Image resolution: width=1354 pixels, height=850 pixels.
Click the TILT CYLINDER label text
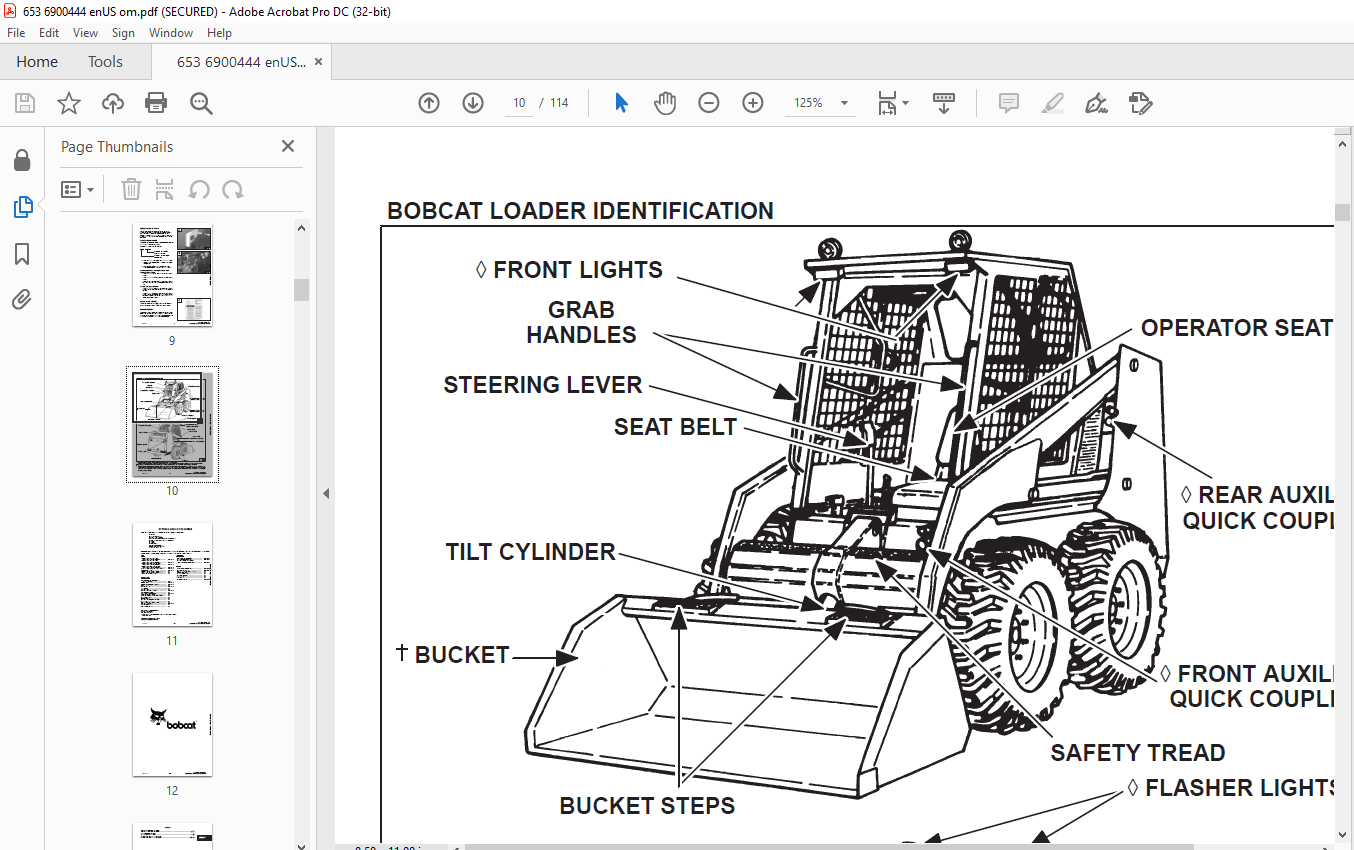530,552
